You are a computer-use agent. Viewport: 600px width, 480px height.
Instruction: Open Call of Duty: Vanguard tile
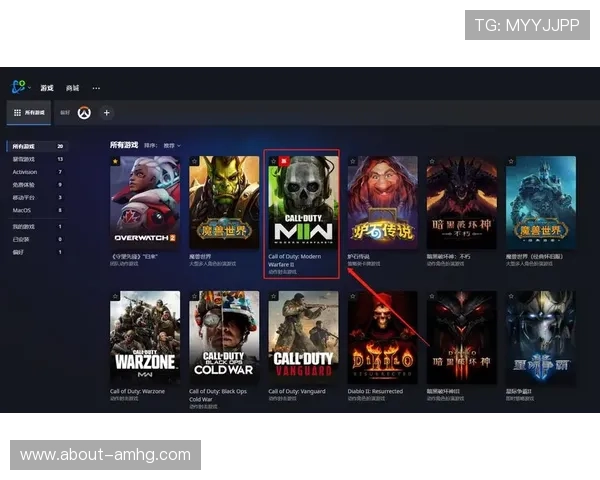tap(302, 337)
